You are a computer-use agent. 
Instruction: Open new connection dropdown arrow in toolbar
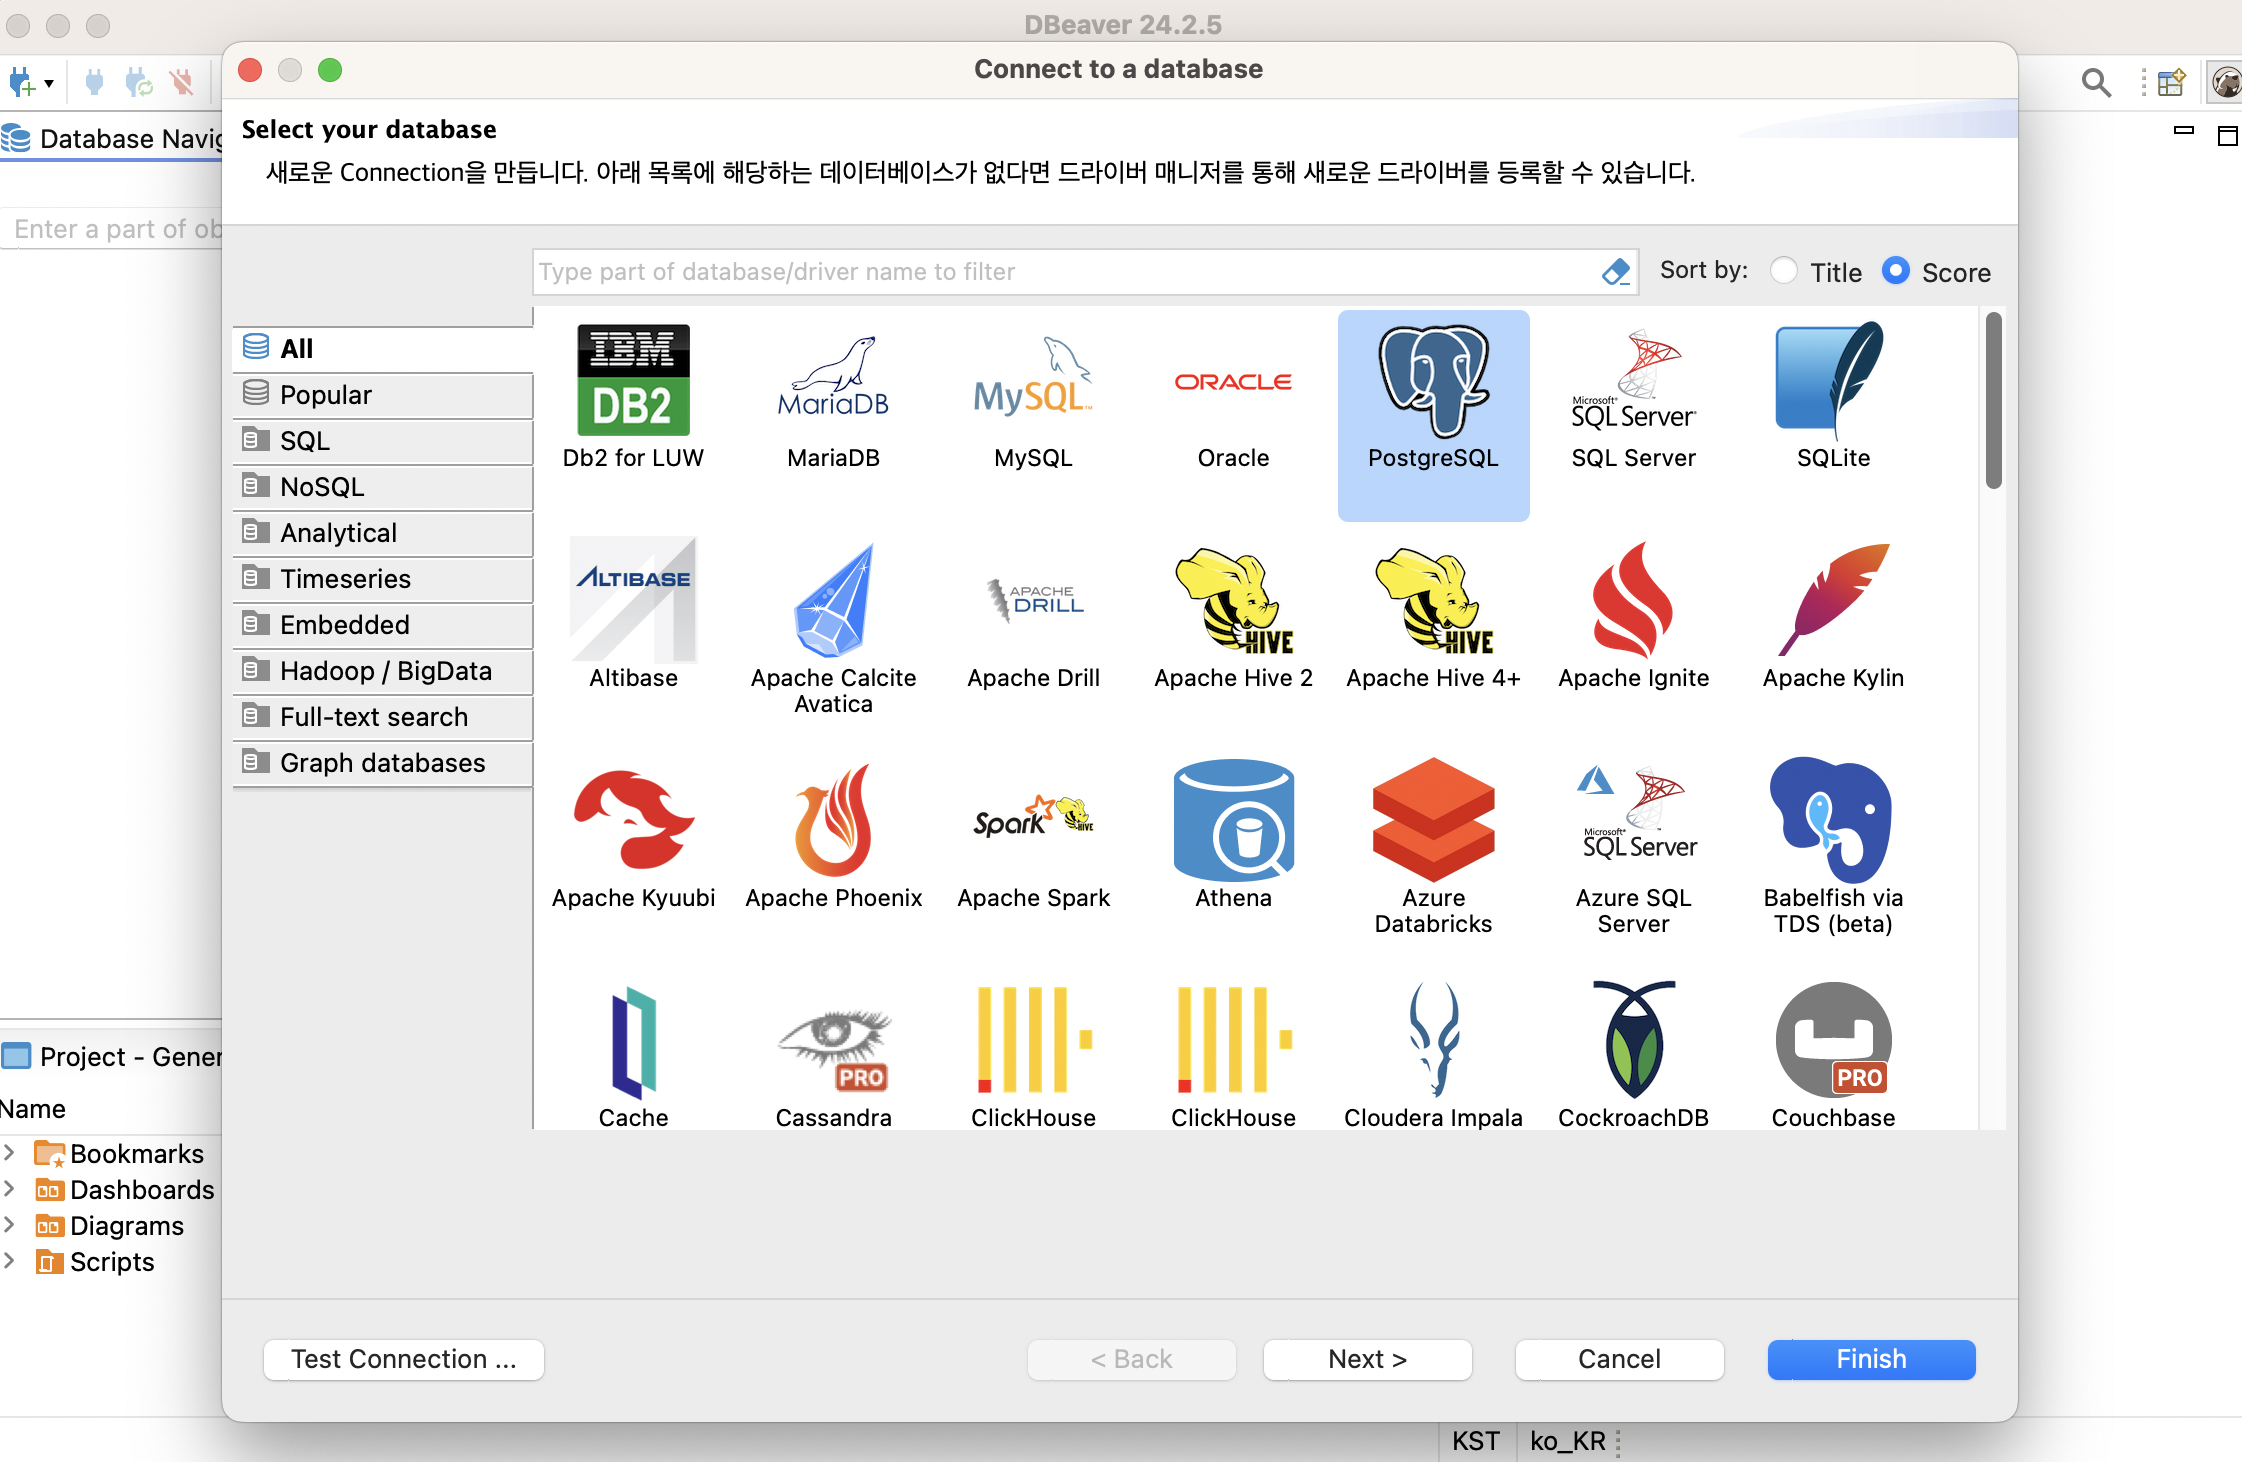click(48, 84)
